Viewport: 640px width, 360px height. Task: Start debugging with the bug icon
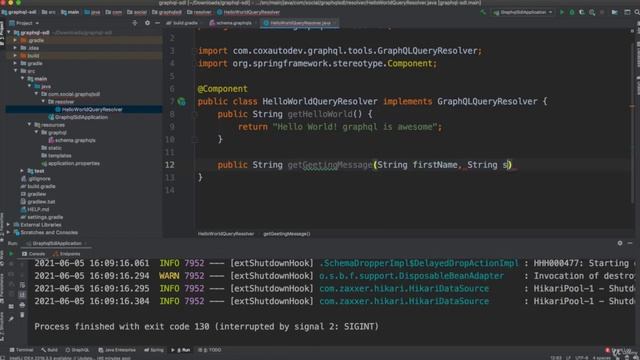click(572, 13)
